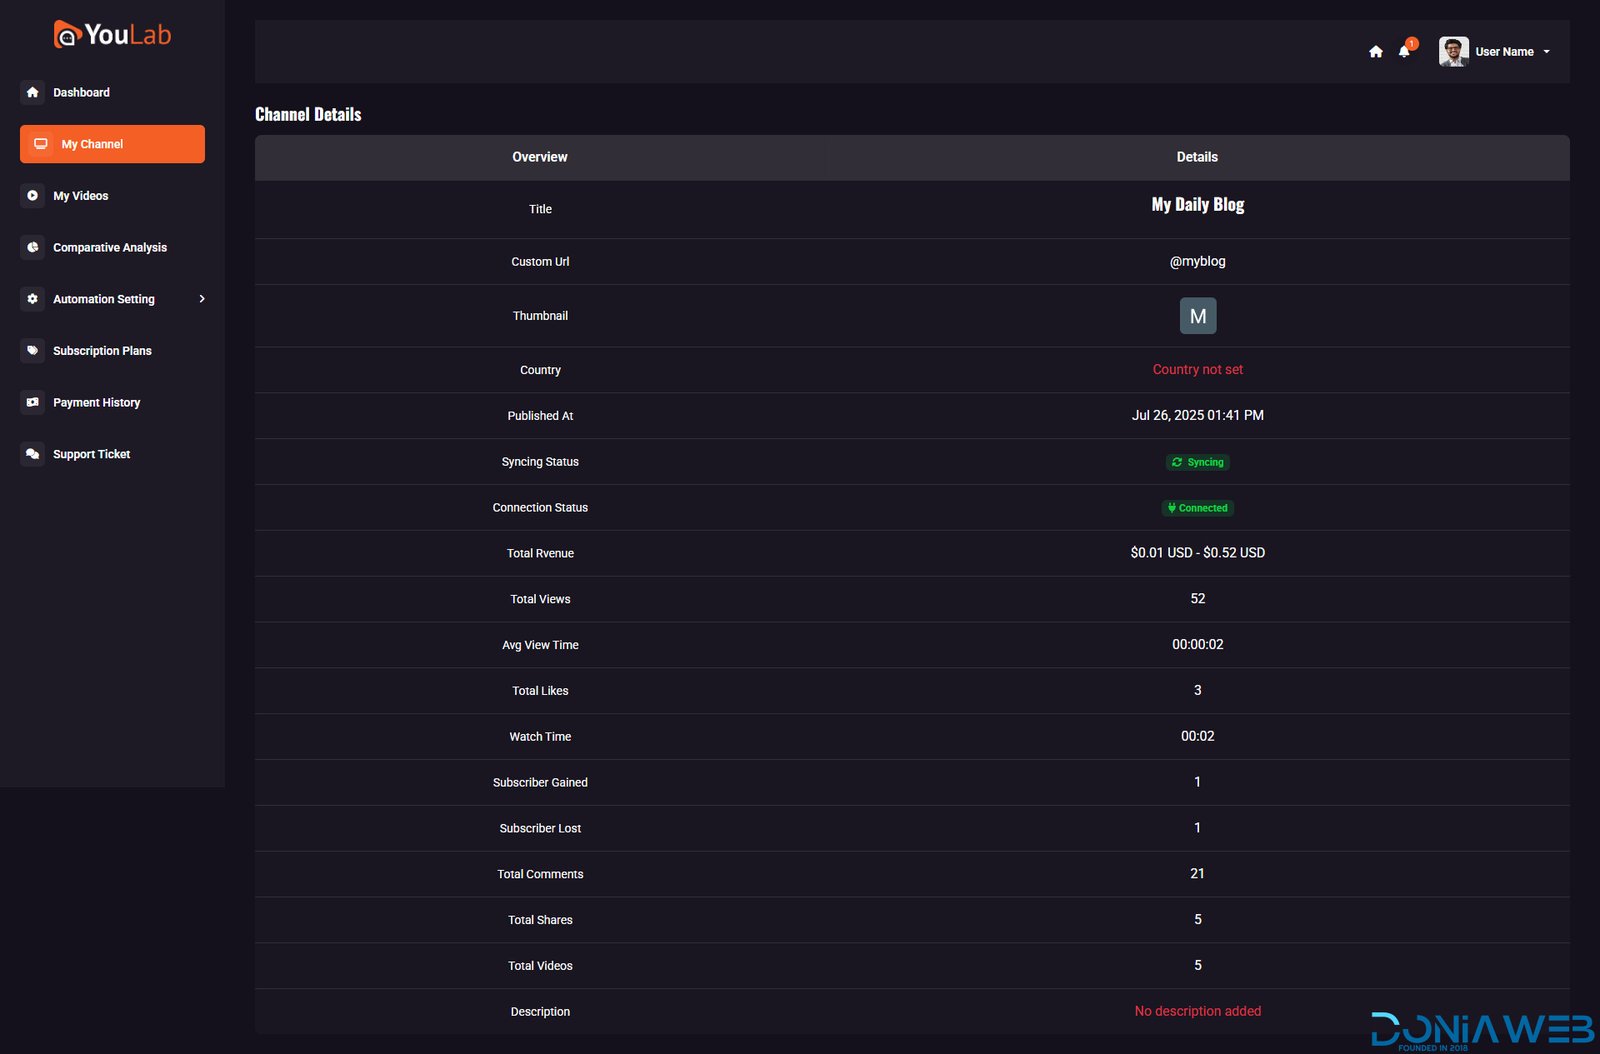Open Payment History menu item

(96, 402)
